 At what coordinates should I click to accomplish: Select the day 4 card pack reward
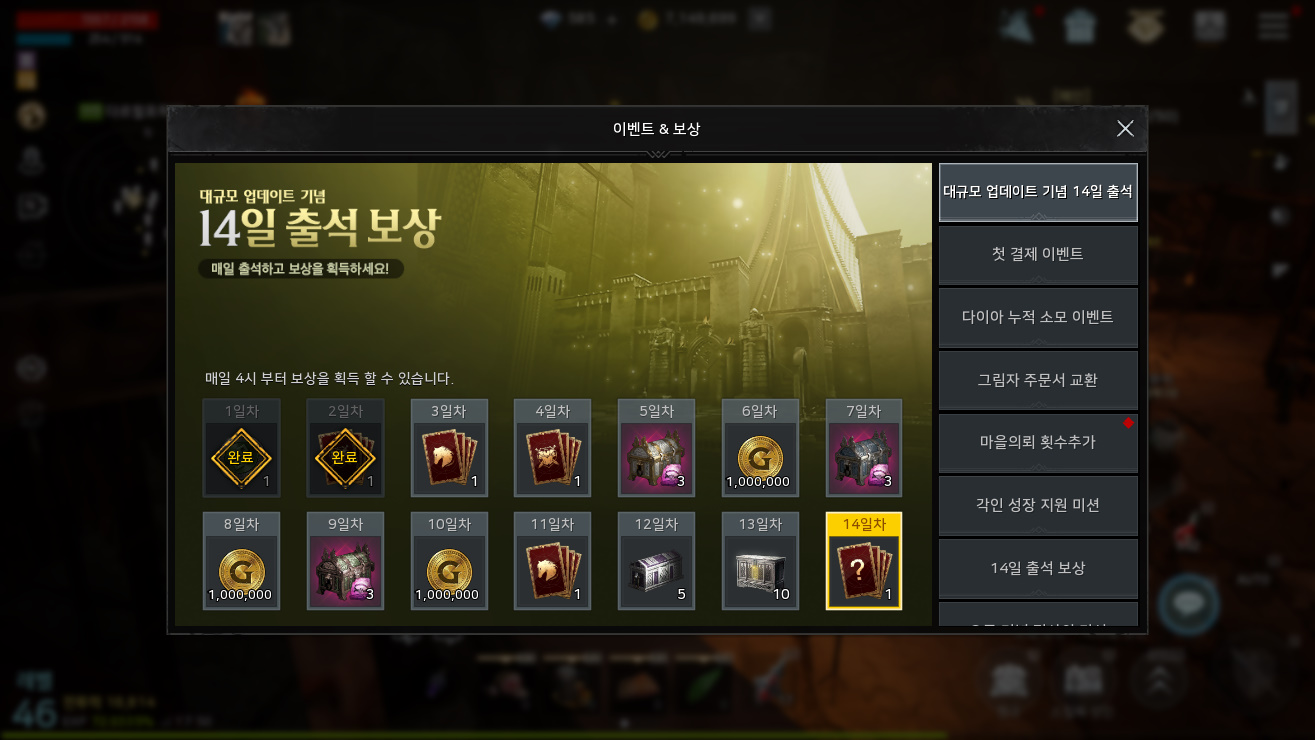click(x=552, y=448)
